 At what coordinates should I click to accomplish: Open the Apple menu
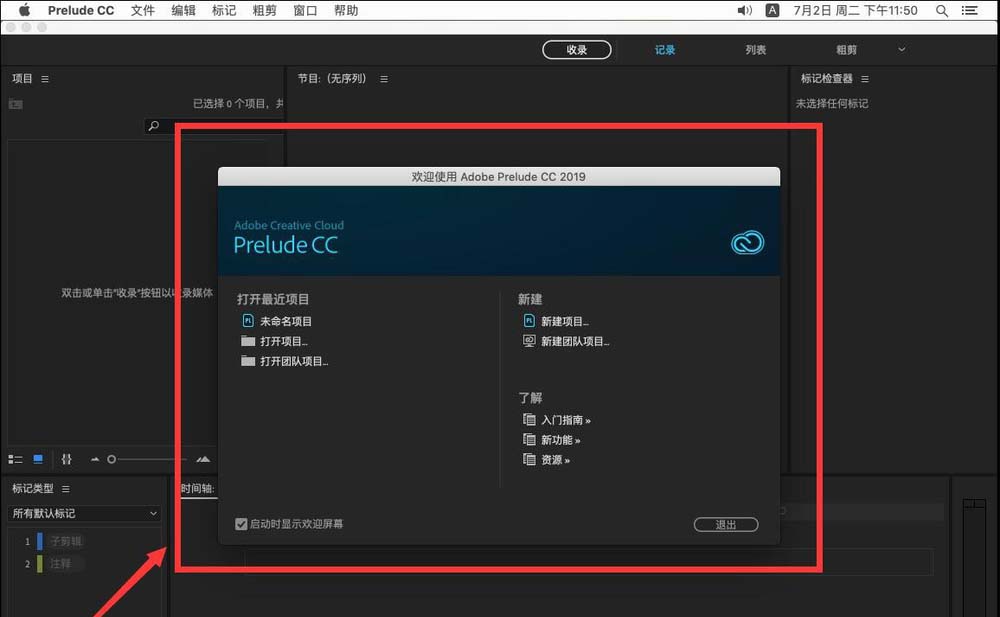(x=24, y=10)
